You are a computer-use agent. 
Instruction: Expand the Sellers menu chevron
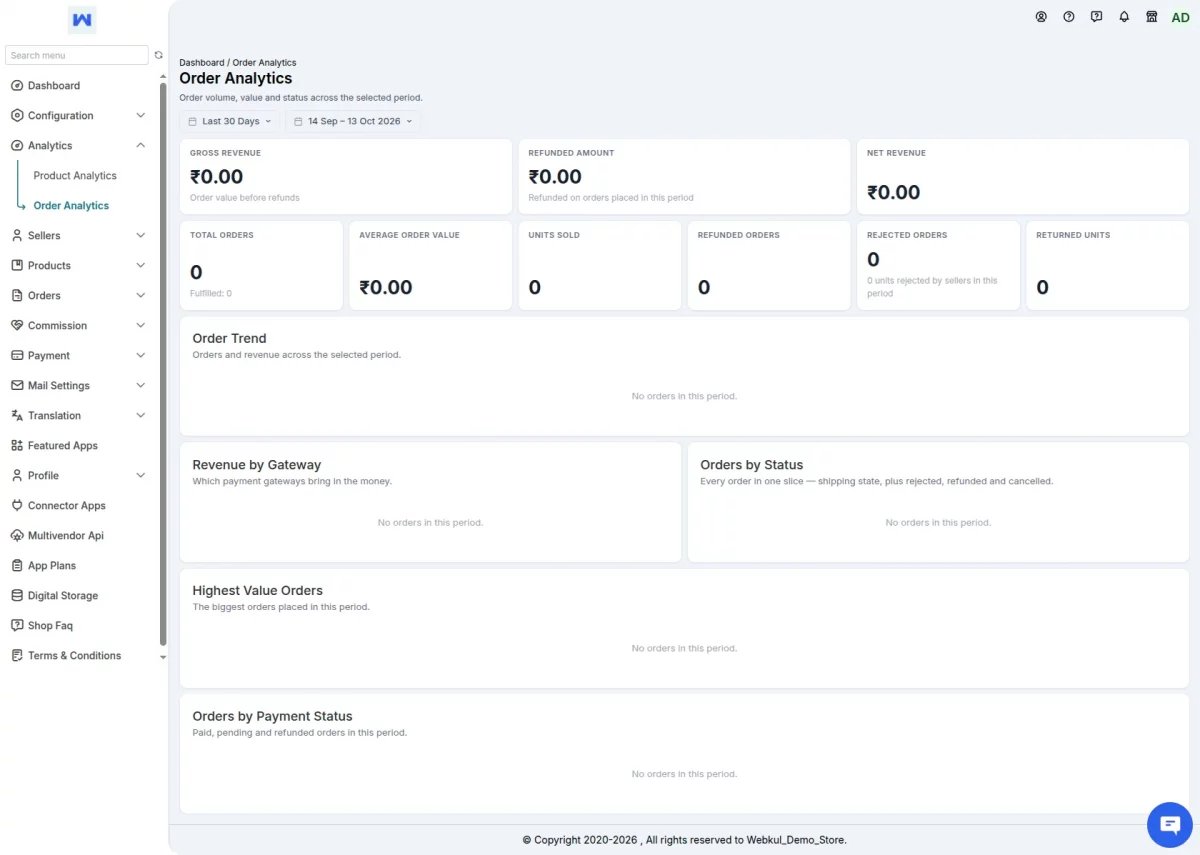point(140,236)
